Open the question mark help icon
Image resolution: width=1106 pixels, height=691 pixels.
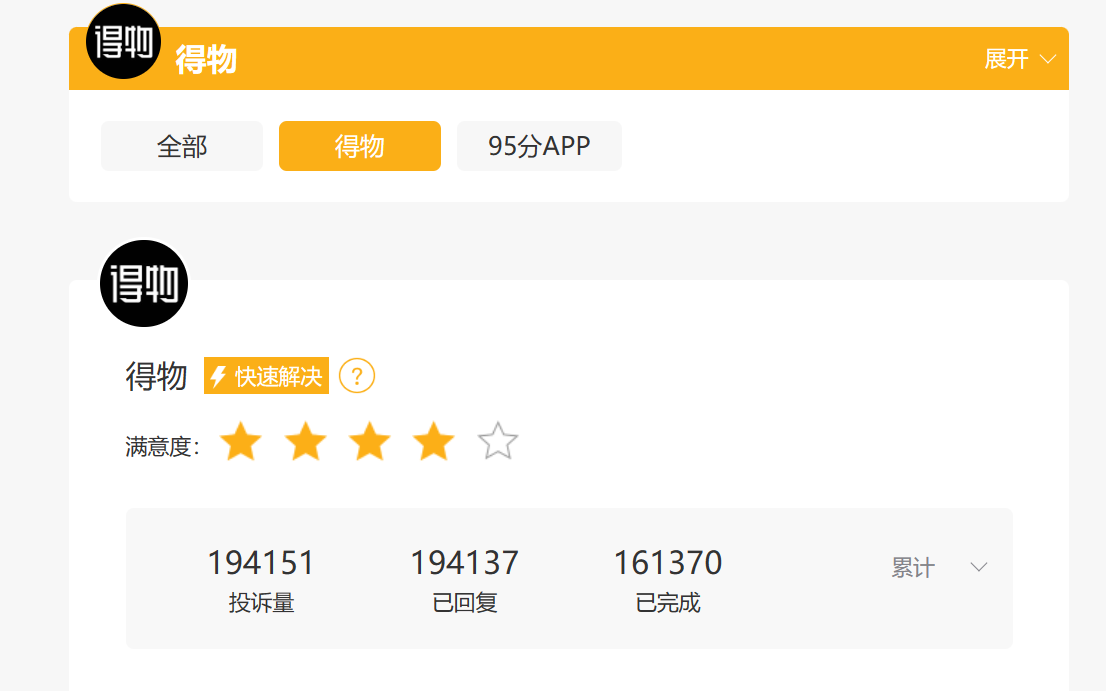tap(357, 376)
